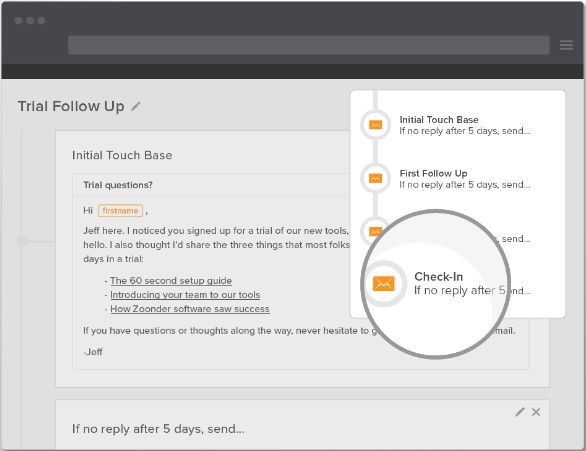The image size is (586, 451).
Task: Click the magnified Check-In envelope icon
Action: pos(384,284)
